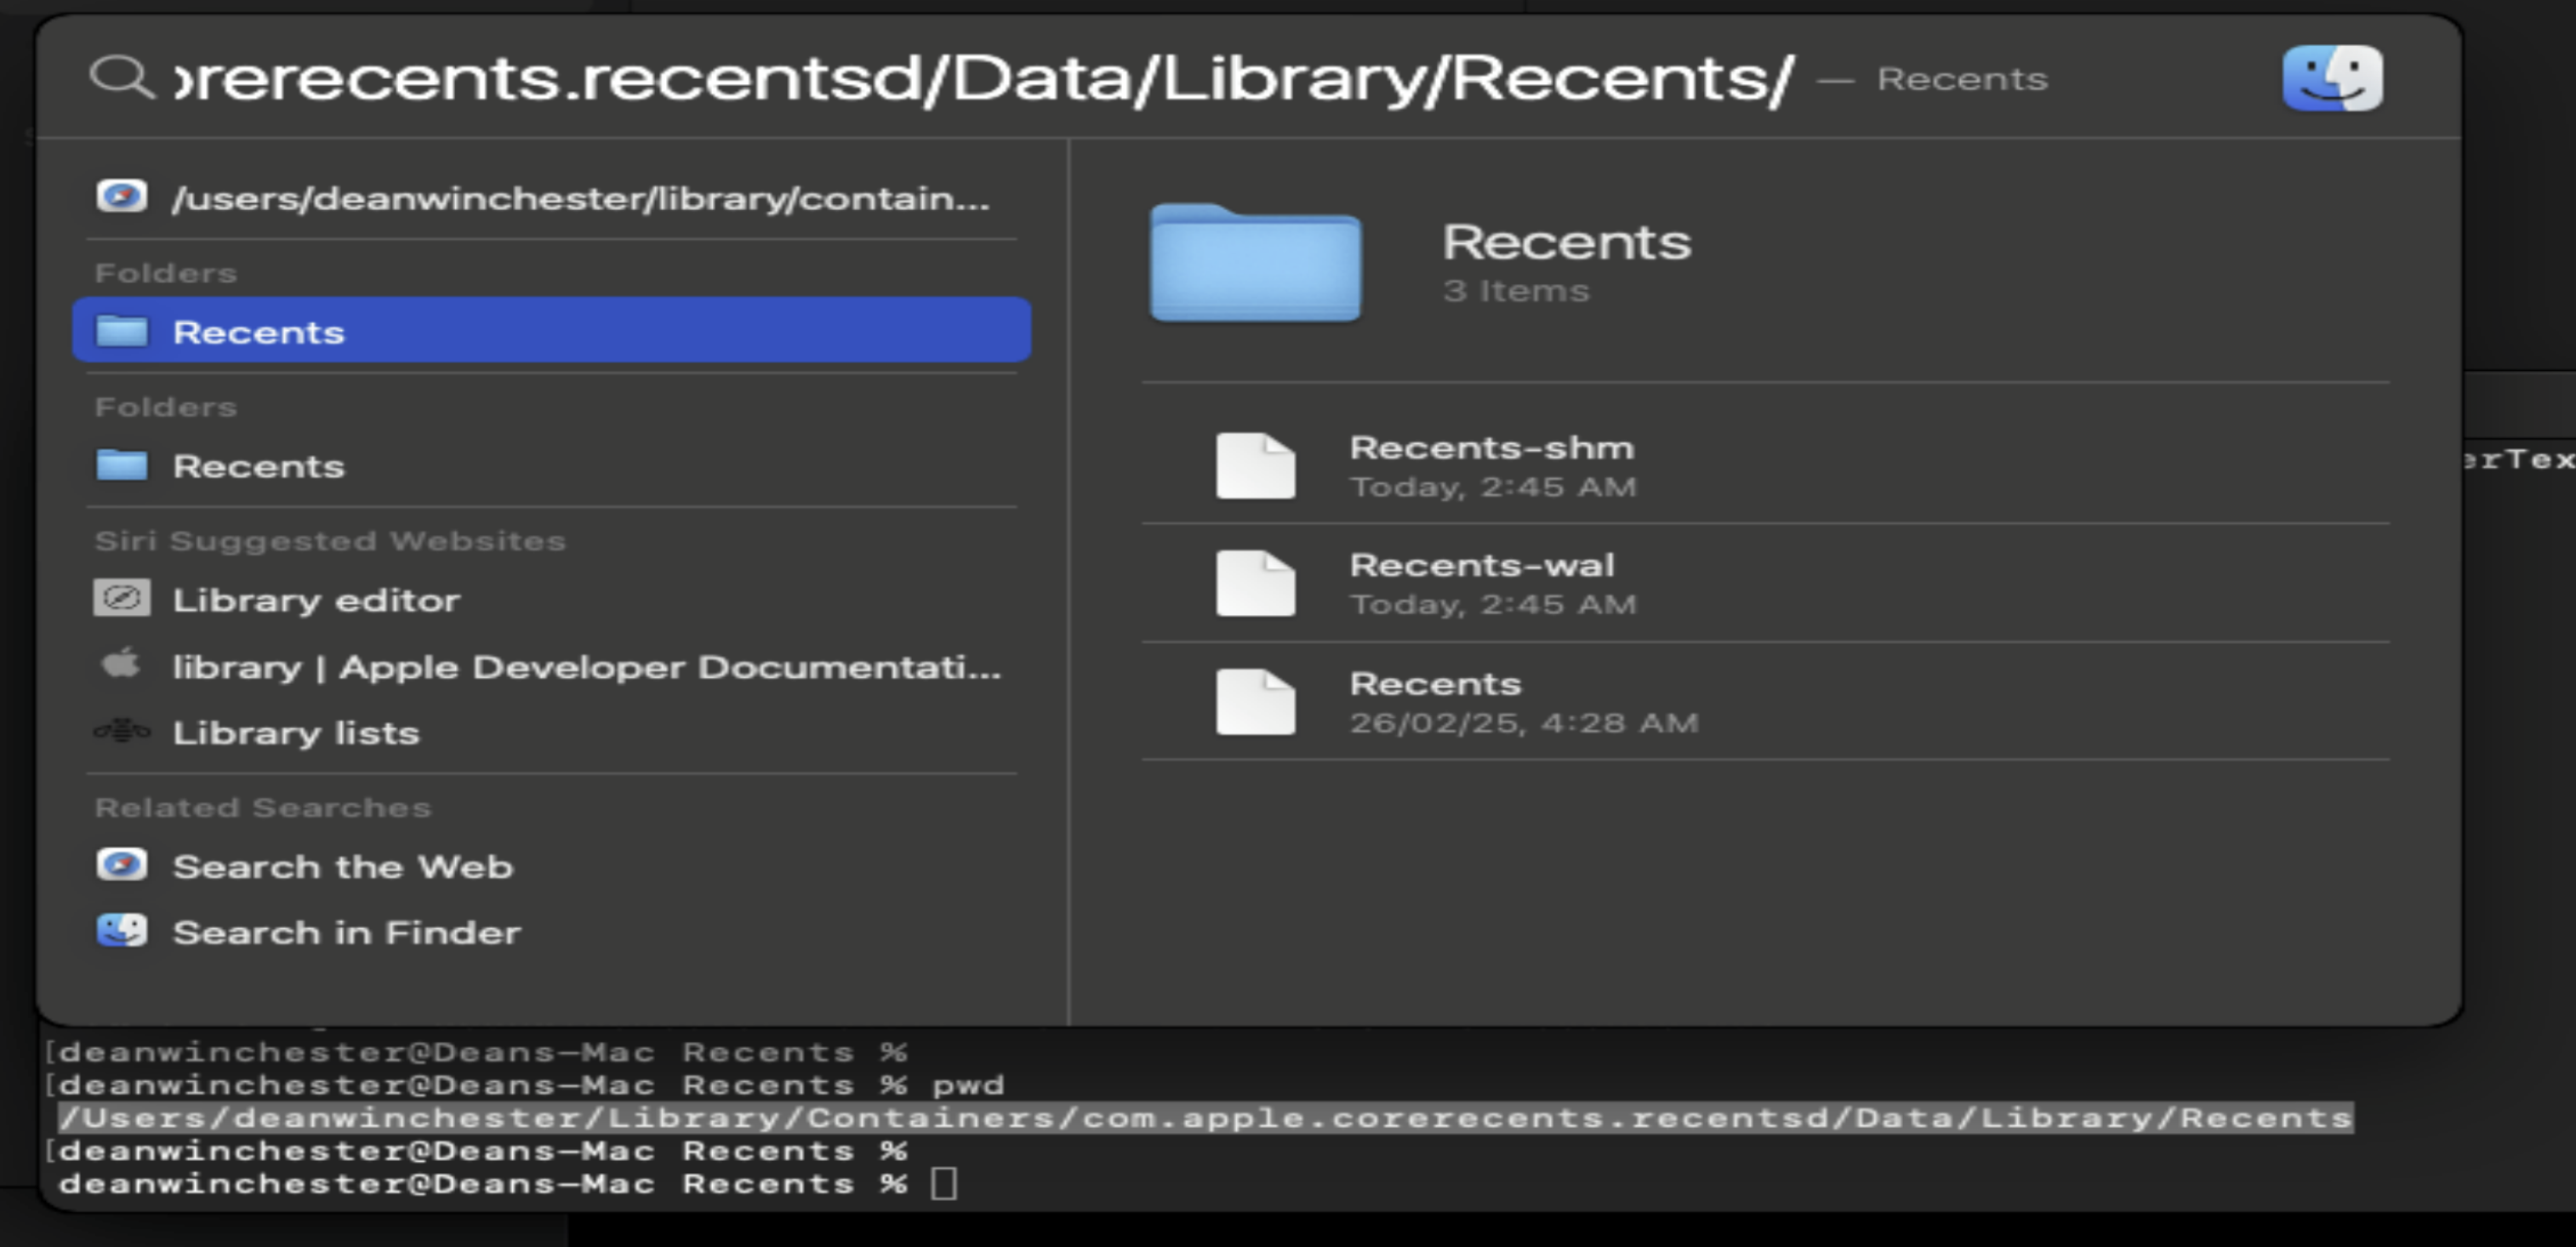Select the Recents-wal file icon

(1255, 583)
